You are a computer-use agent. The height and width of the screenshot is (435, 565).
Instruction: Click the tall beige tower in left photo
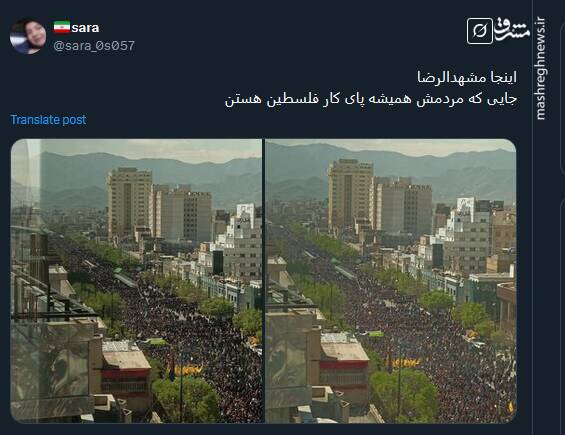point(129,204)
